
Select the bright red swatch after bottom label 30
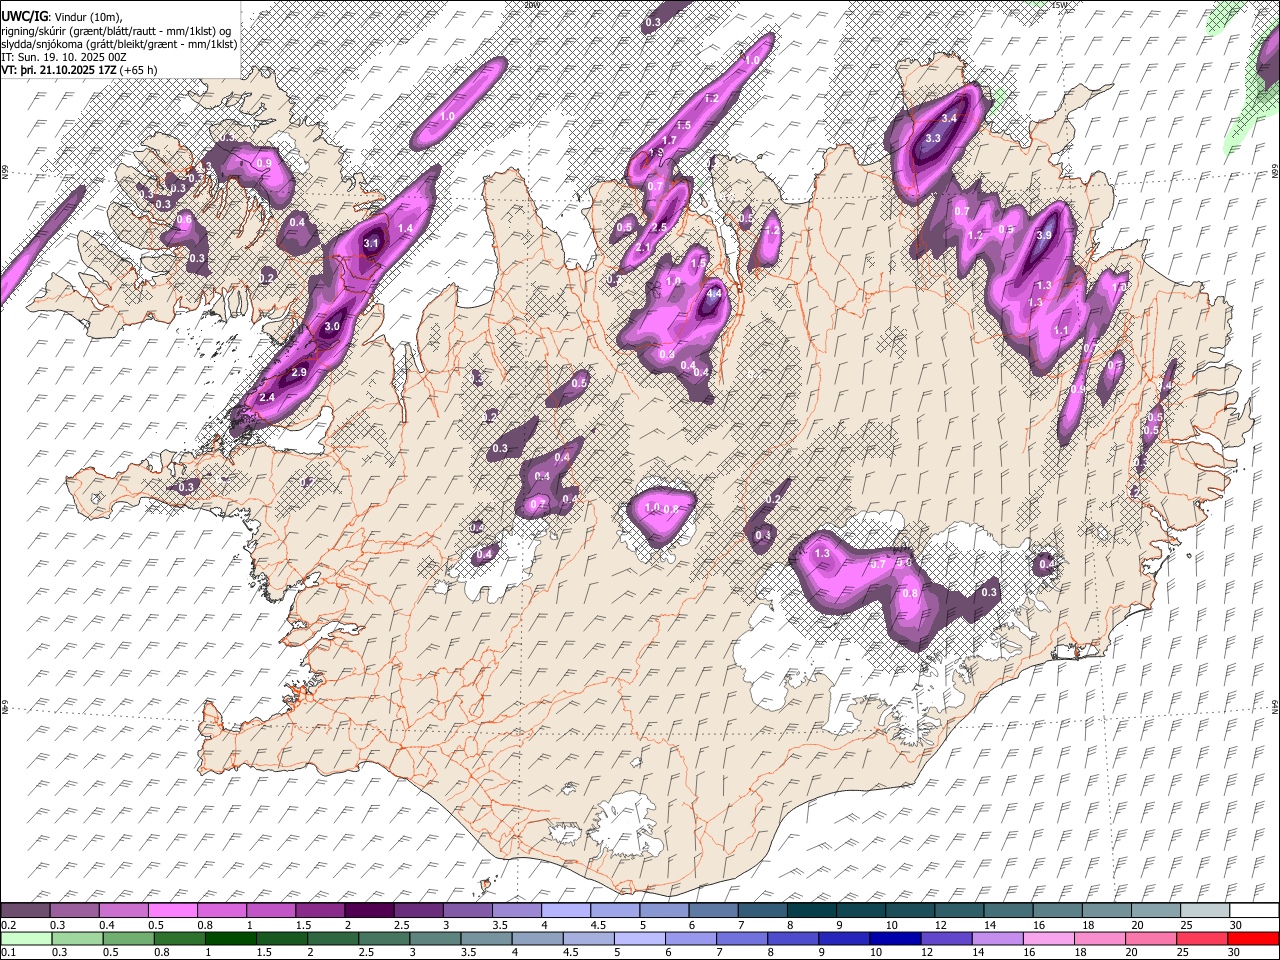coord(1254,939)
